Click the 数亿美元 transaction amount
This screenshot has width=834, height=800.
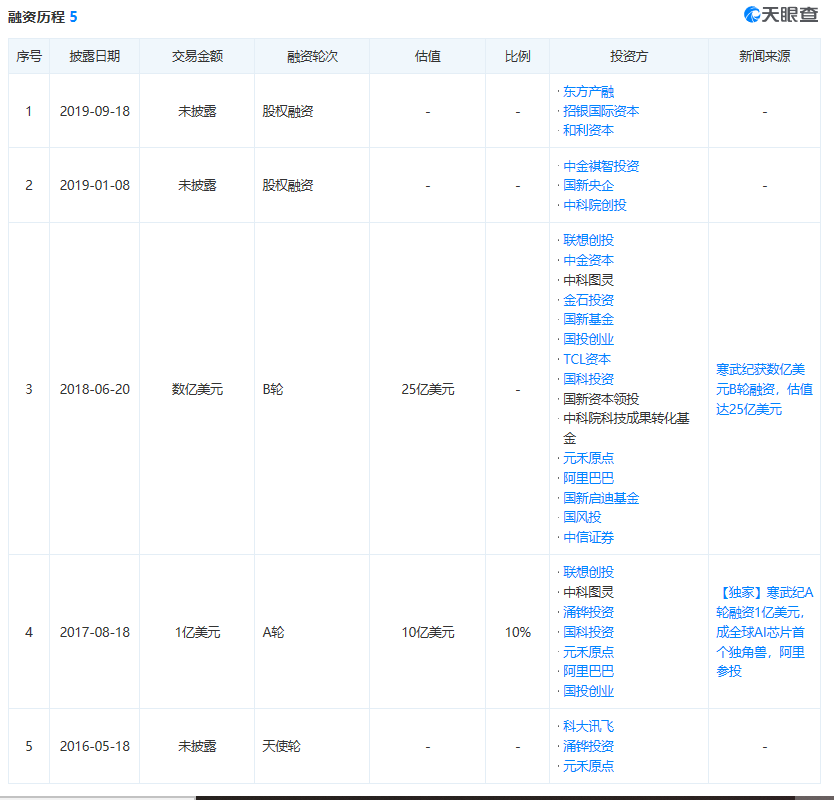[x=197, y=389]
